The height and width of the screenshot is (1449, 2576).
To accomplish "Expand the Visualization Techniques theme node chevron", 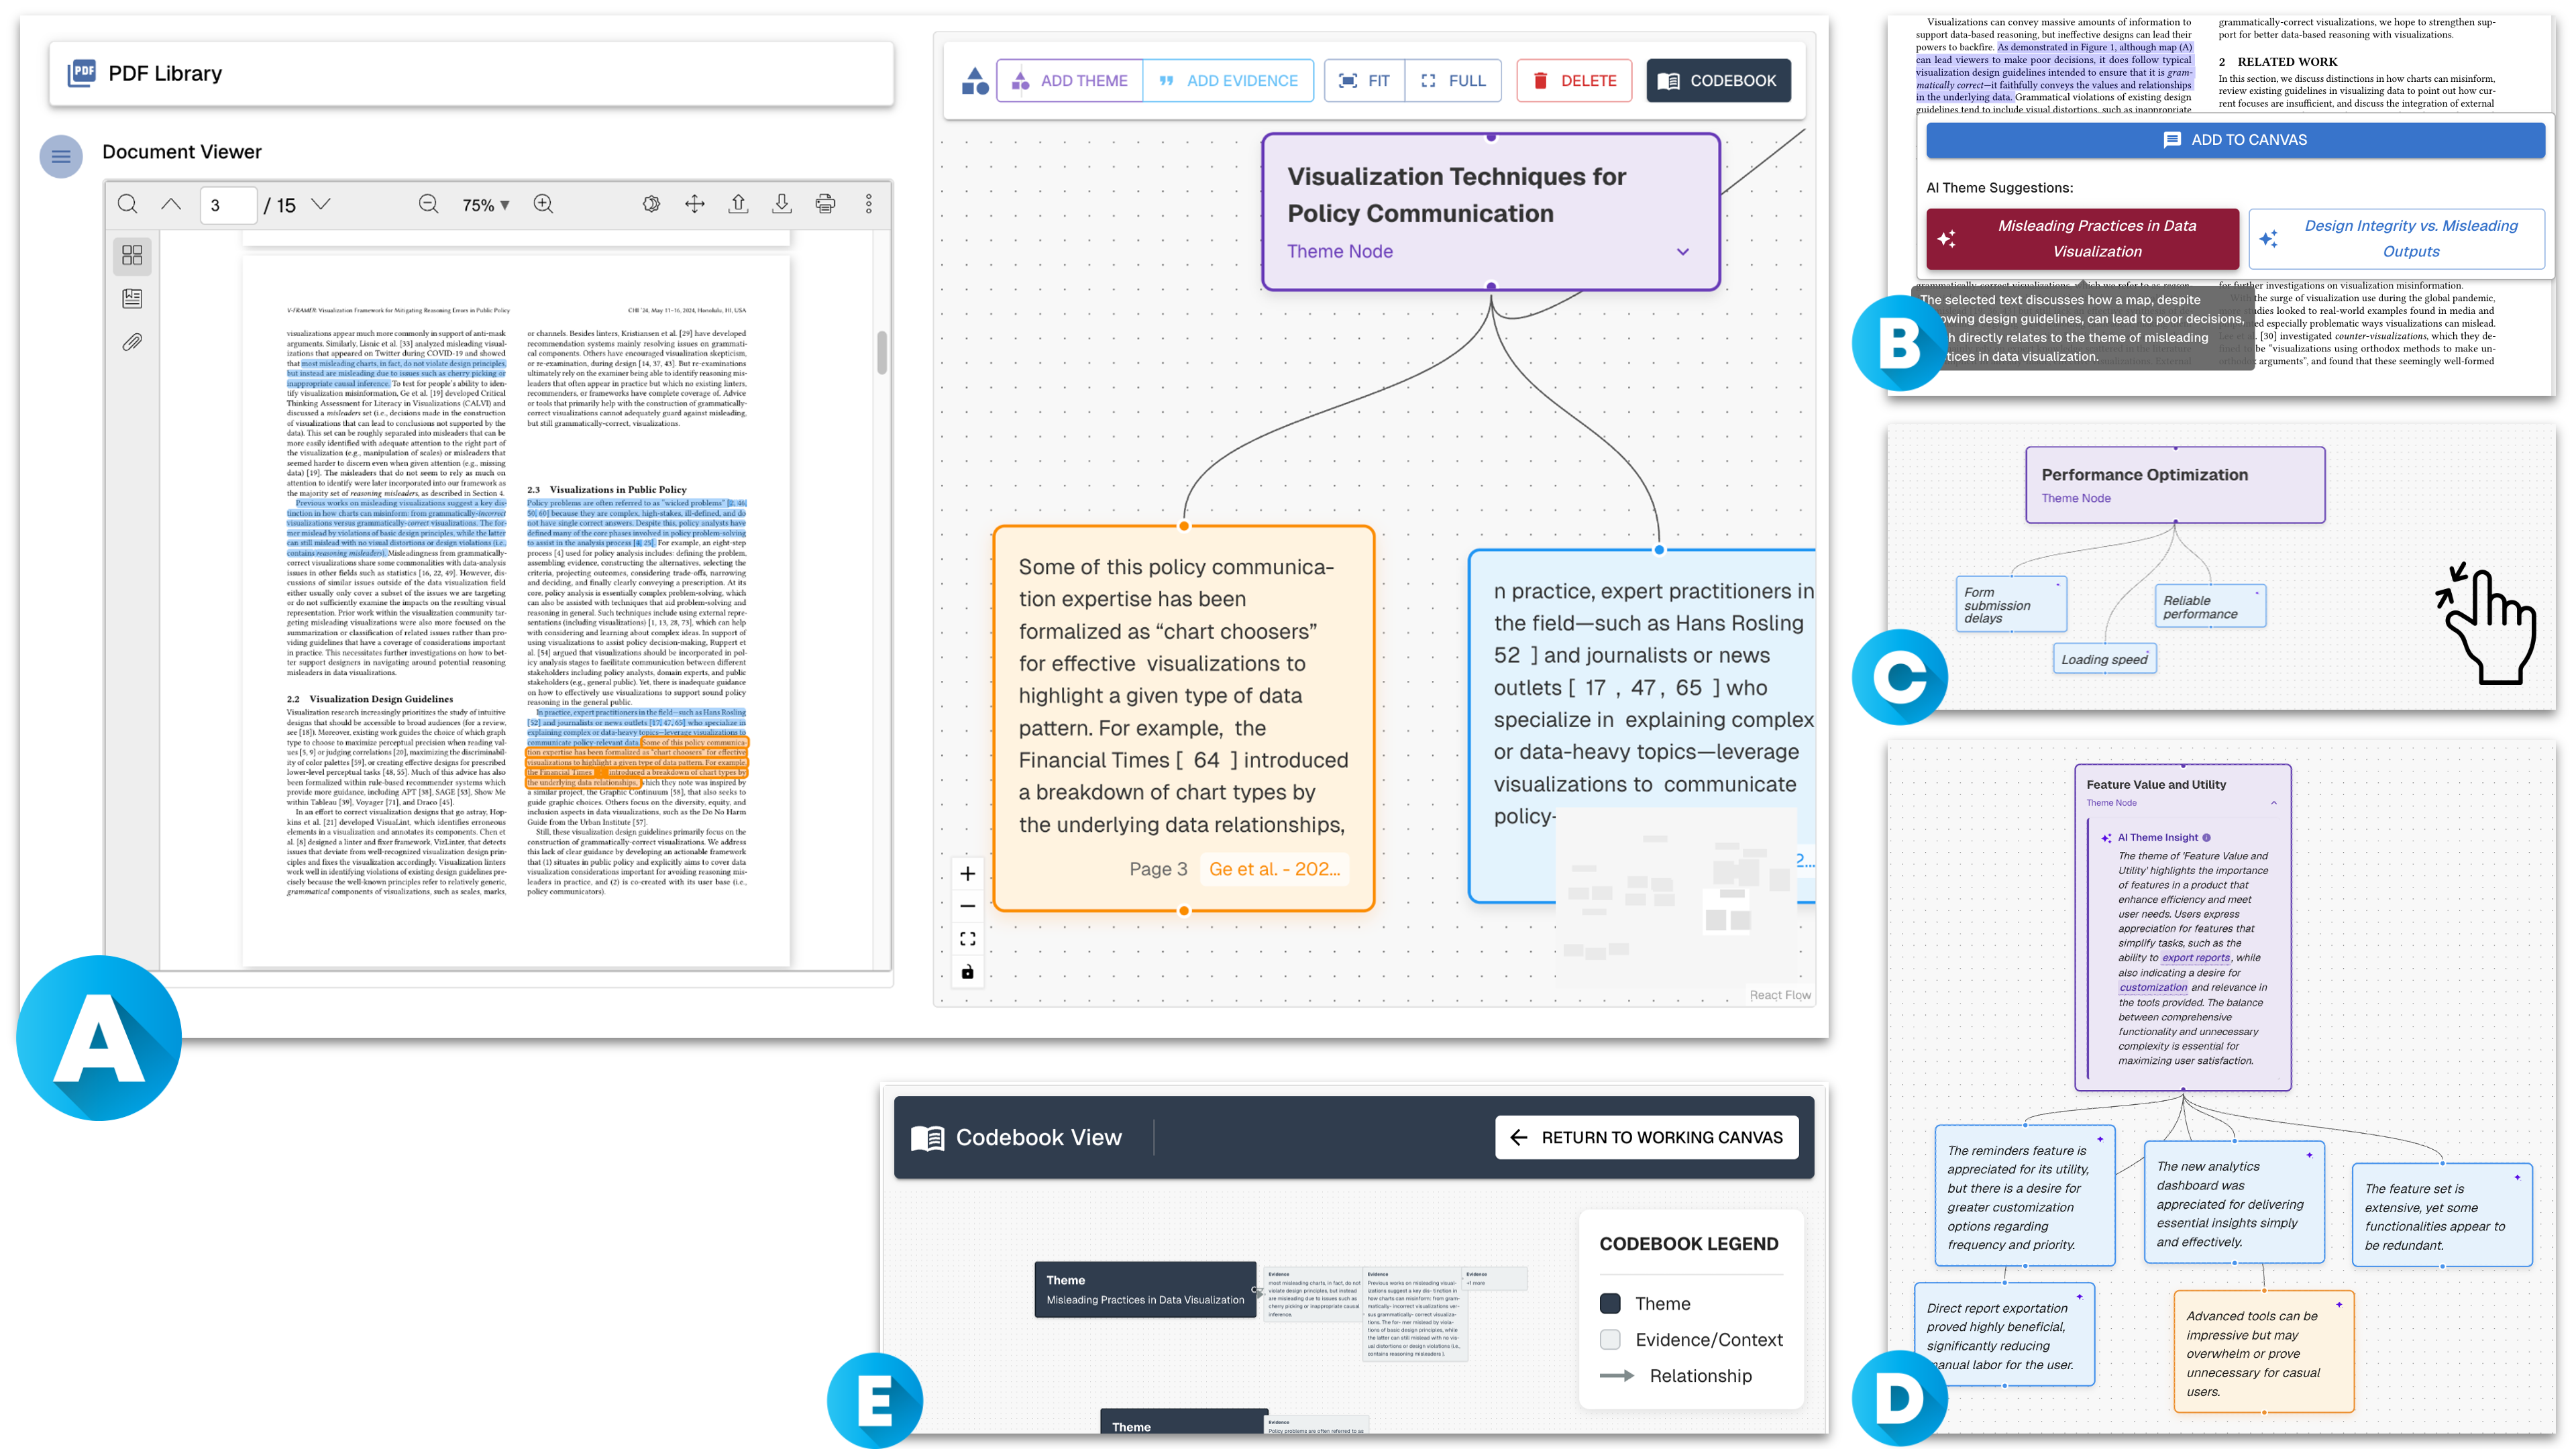I will [1683, 252].
